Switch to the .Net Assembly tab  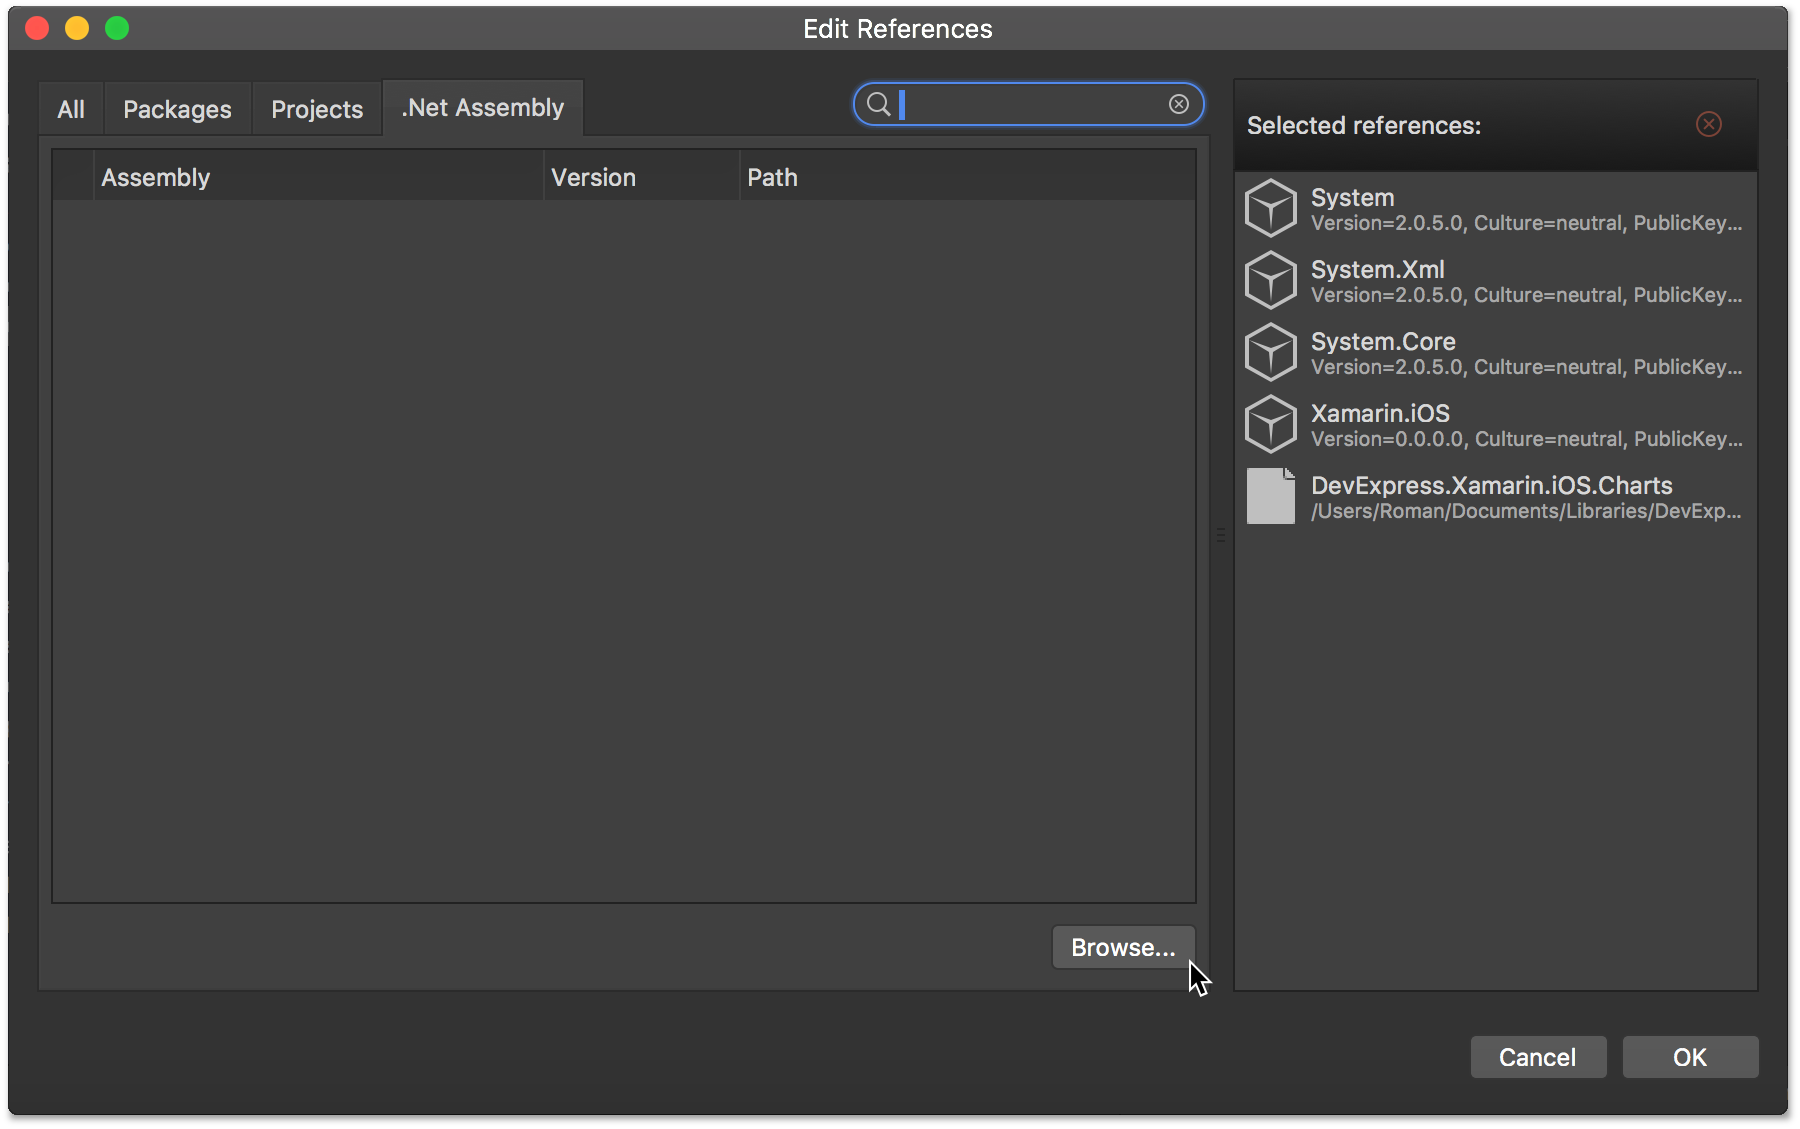pos(482,108)
